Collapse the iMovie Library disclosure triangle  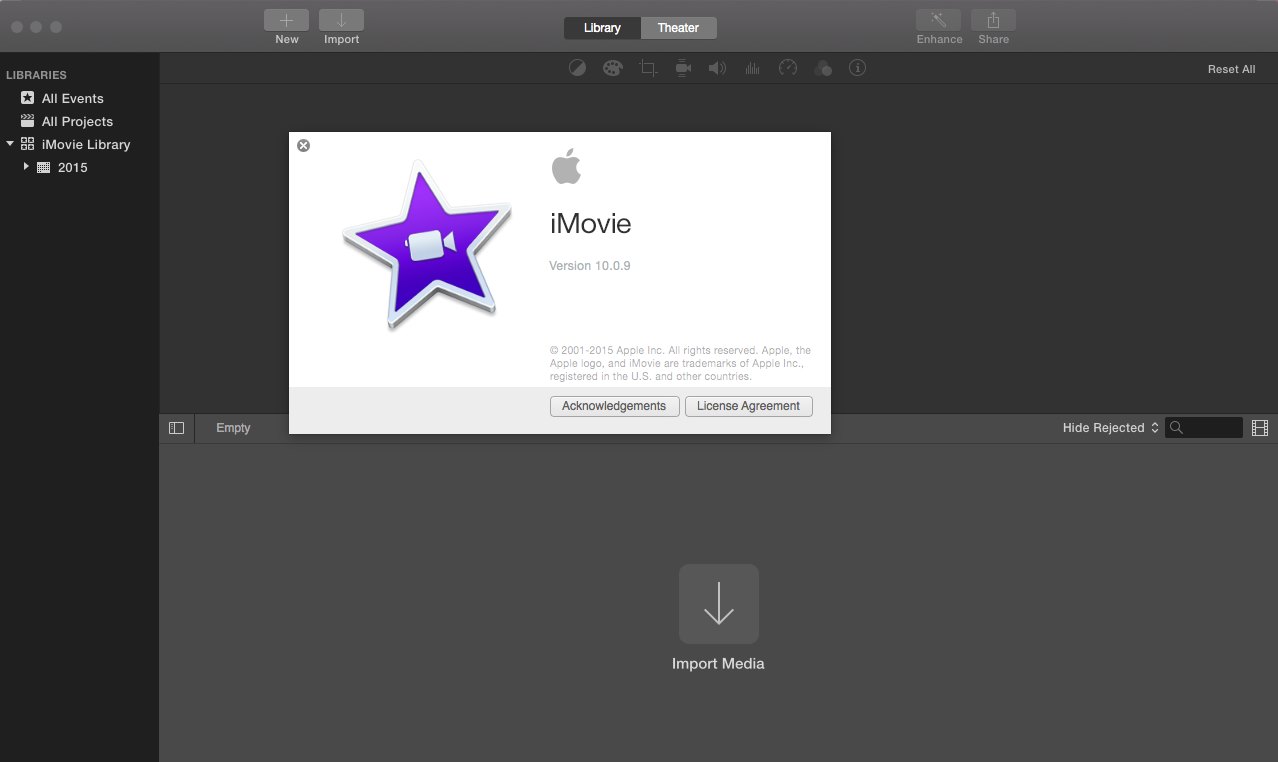[x=10, y=144]
